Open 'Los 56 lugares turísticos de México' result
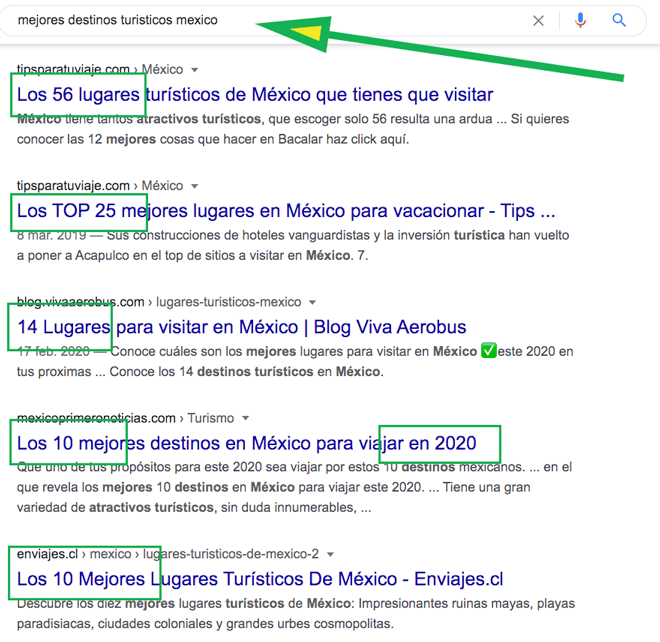This screenshot has height=642, width=660. [x=255, y=95]
